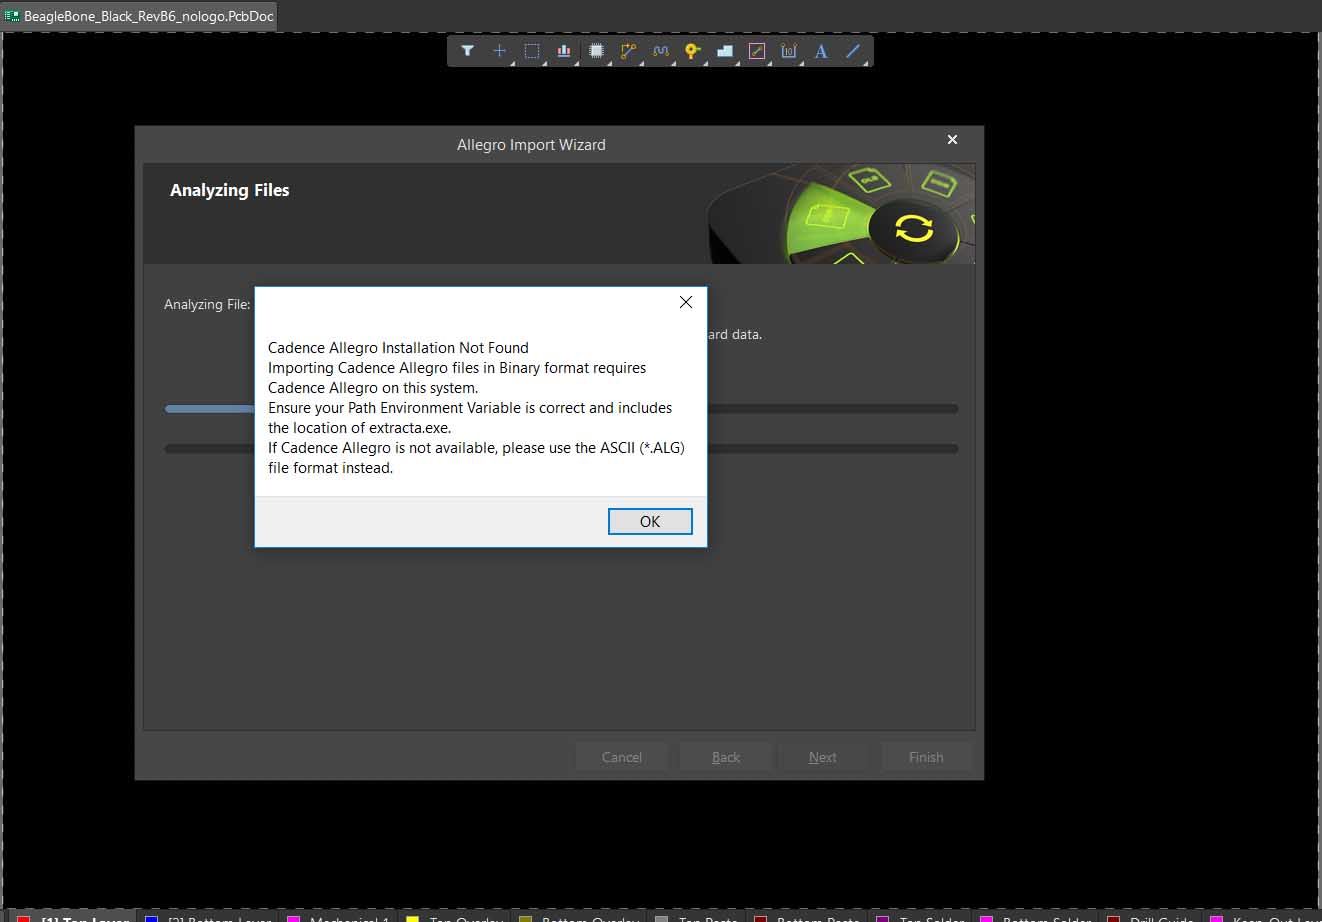The image size is (1322, 922).
Task: Close the Allegro Import Wizard window
Action: click(952, 140)
